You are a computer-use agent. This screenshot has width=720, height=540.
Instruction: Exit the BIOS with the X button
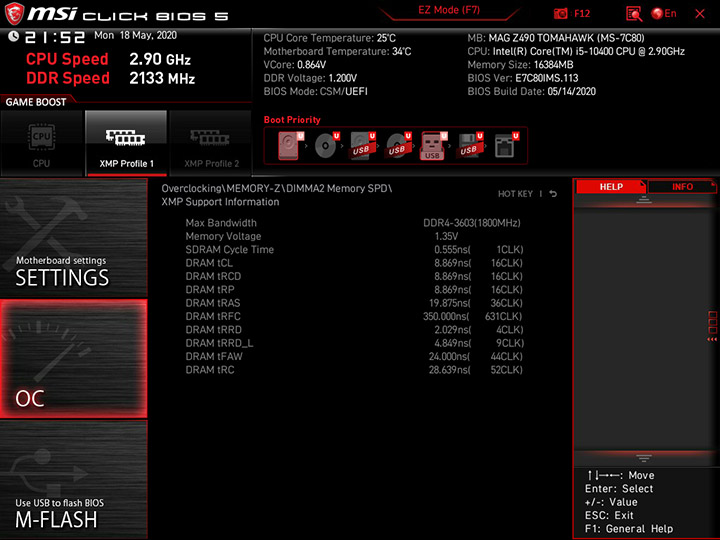tap(700, 14)
